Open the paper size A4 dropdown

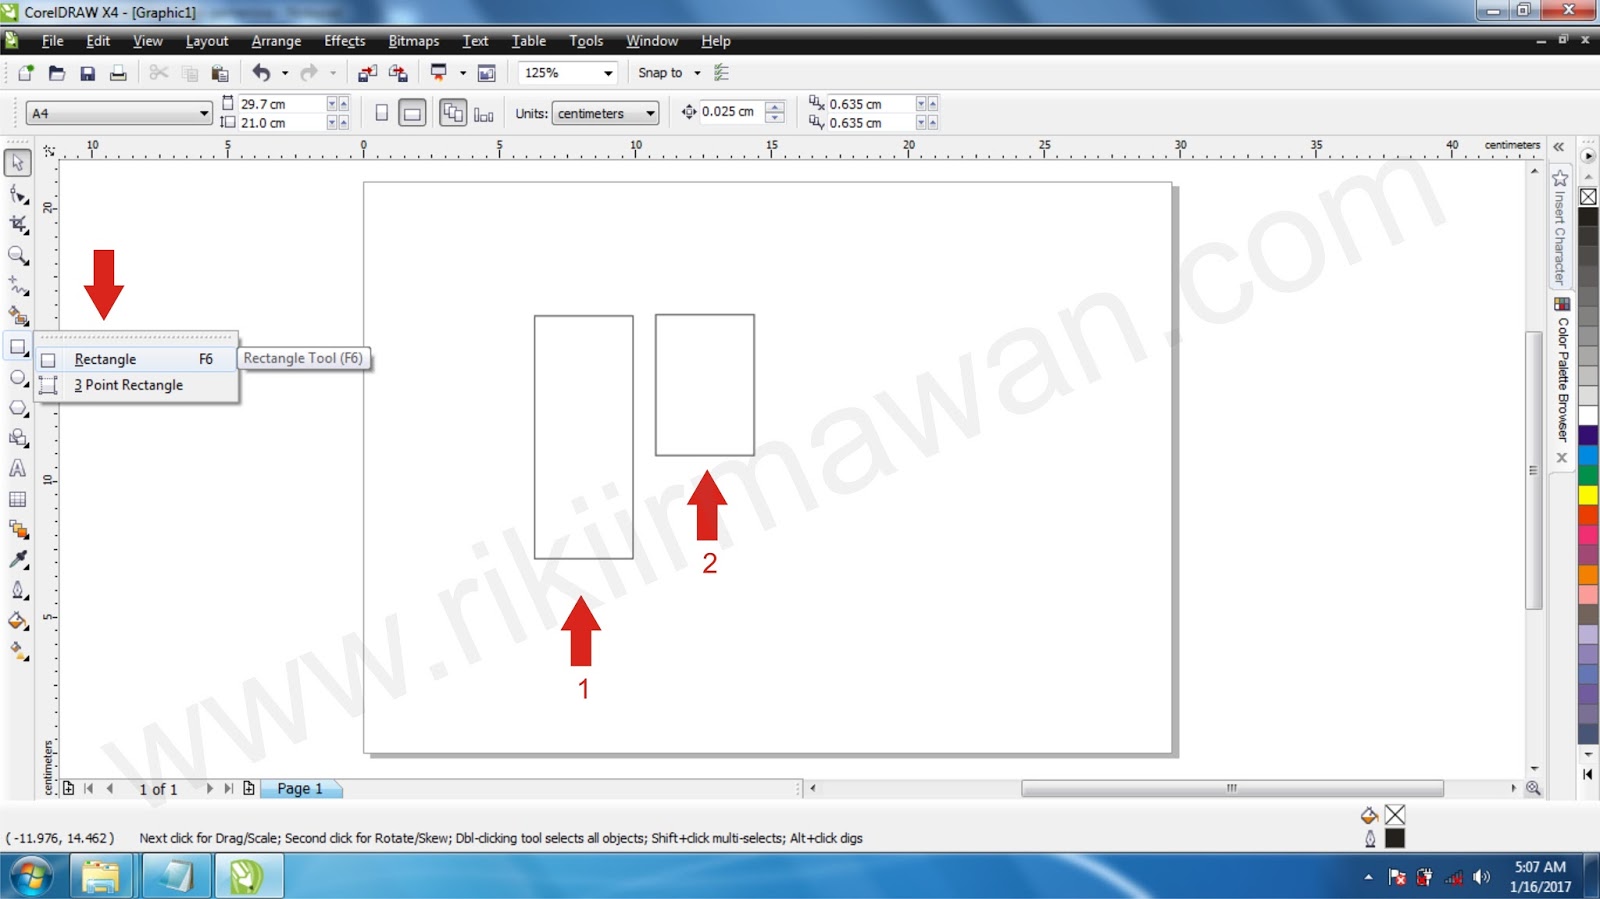120,113
